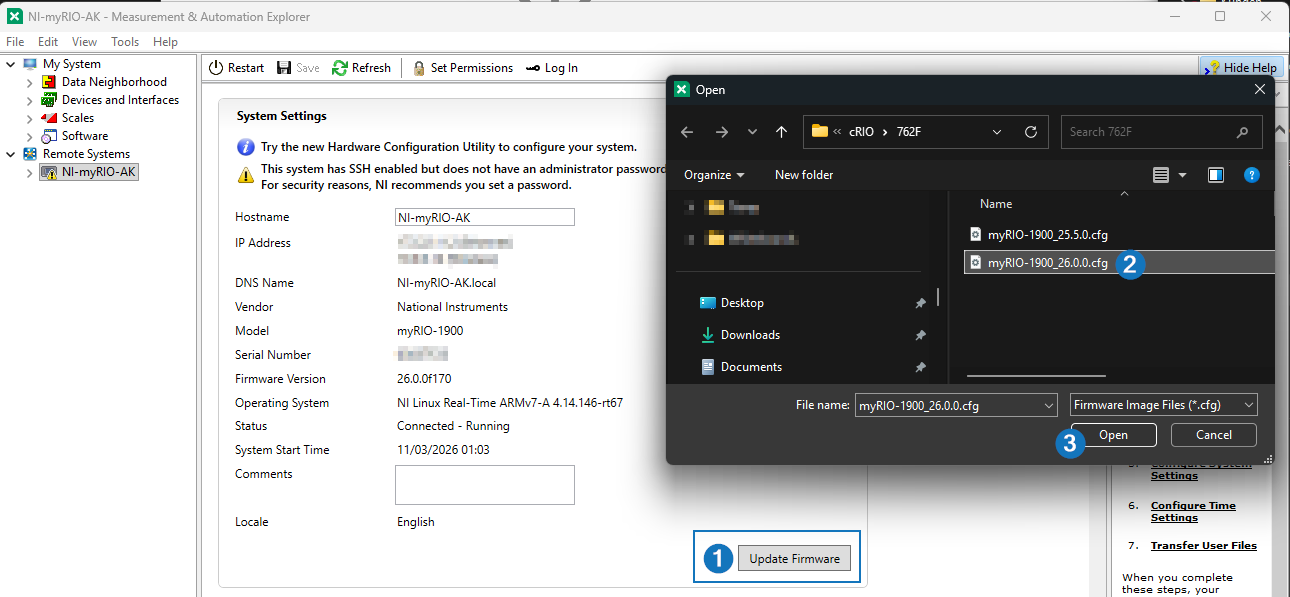Image resolution: width=1290 pixels, height=597 pixels.
Task: Click the Hide Help button
Action: point(1240,68)
